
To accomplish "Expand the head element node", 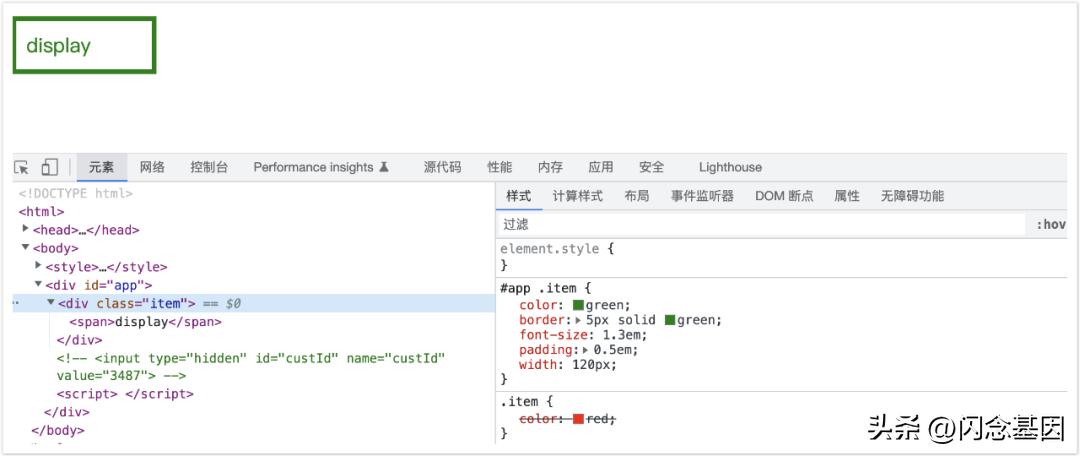I will 26,229.
